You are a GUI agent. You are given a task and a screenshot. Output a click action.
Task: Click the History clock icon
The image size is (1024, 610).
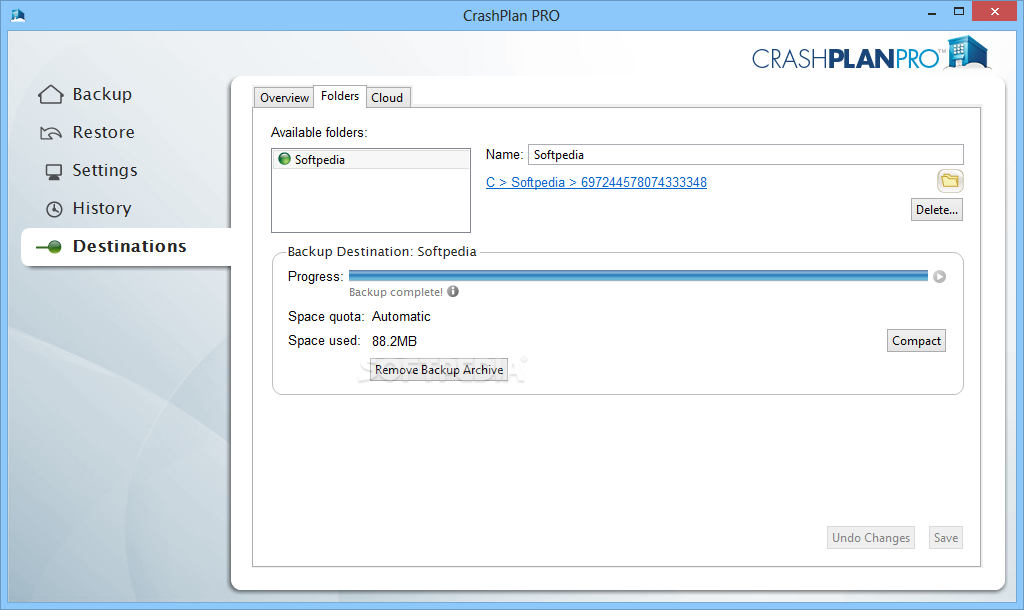54,209
